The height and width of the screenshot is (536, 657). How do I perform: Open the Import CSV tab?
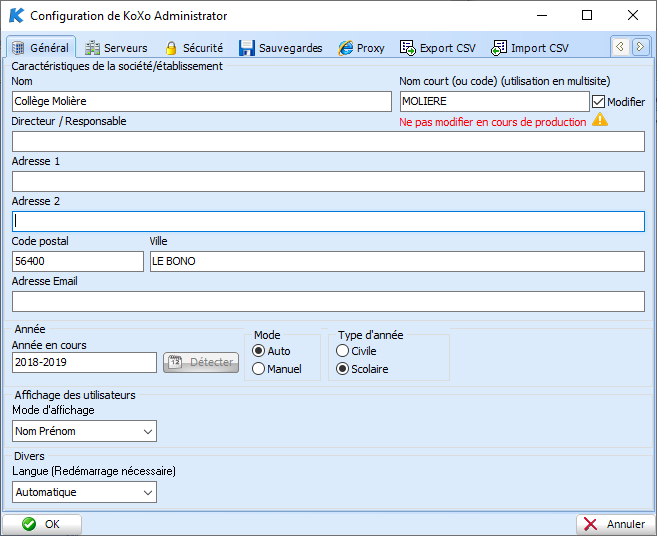pos(530,48)
